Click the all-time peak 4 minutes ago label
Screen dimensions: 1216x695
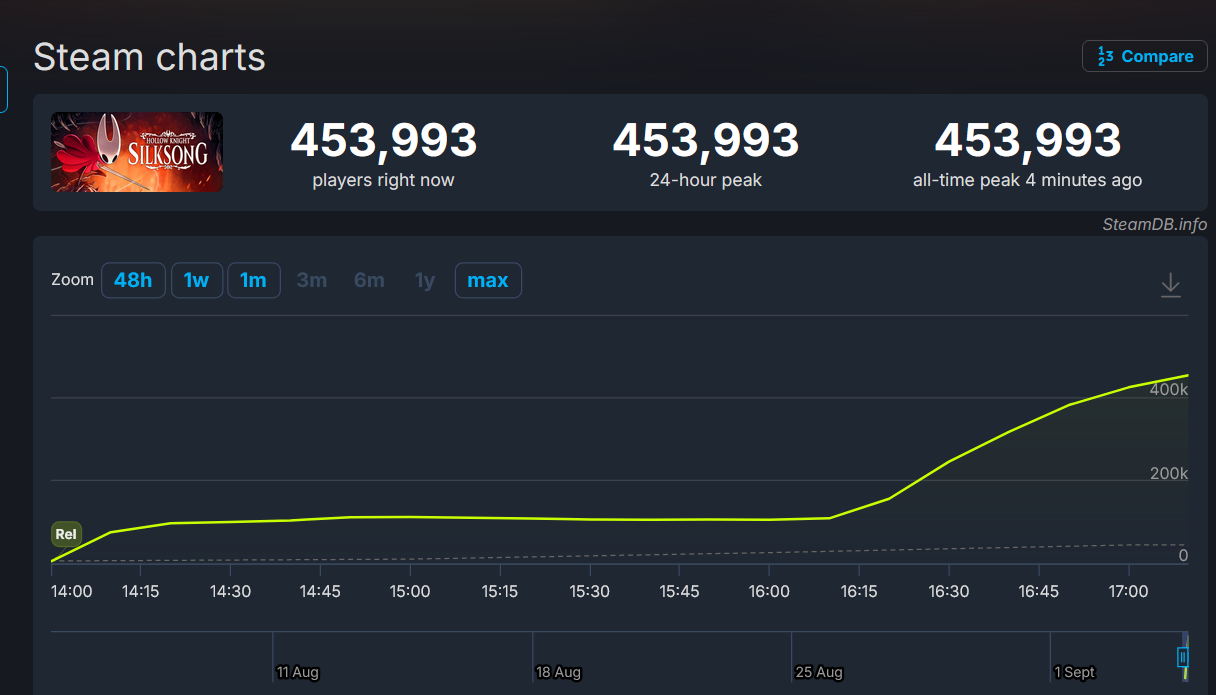point(1027,180)
